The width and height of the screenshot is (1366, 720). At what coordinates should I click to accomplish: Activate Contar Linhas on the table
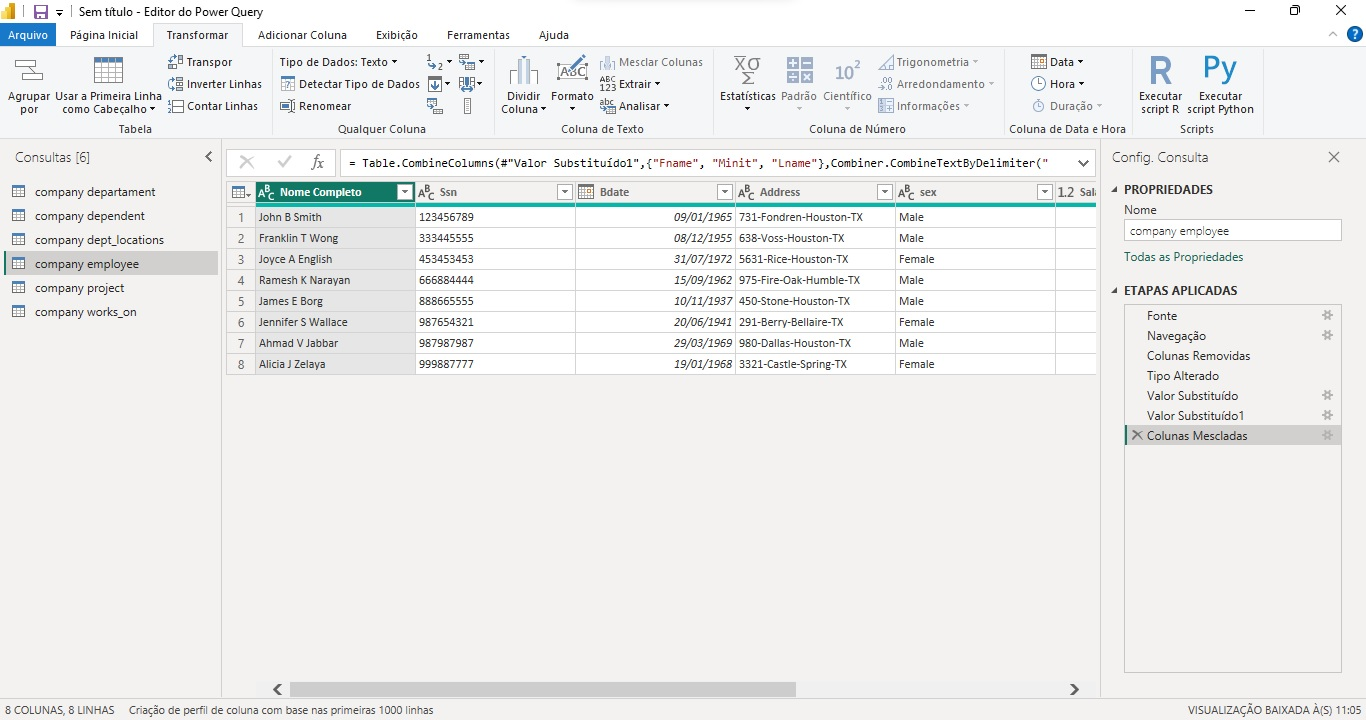[211, 106]
